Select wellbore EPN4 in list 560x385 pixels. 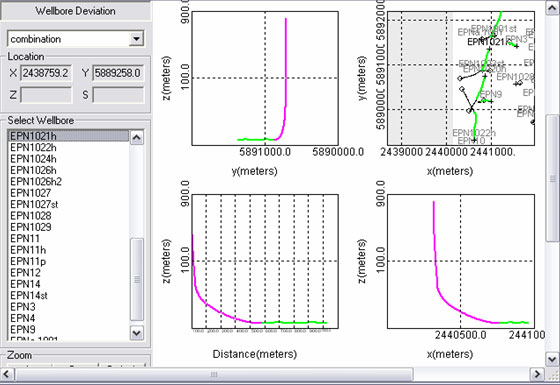click(x=68, y=318)
